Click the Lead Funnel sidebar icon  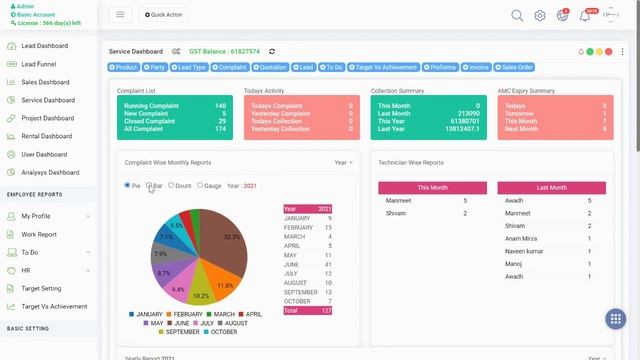[x=11, y=64]
